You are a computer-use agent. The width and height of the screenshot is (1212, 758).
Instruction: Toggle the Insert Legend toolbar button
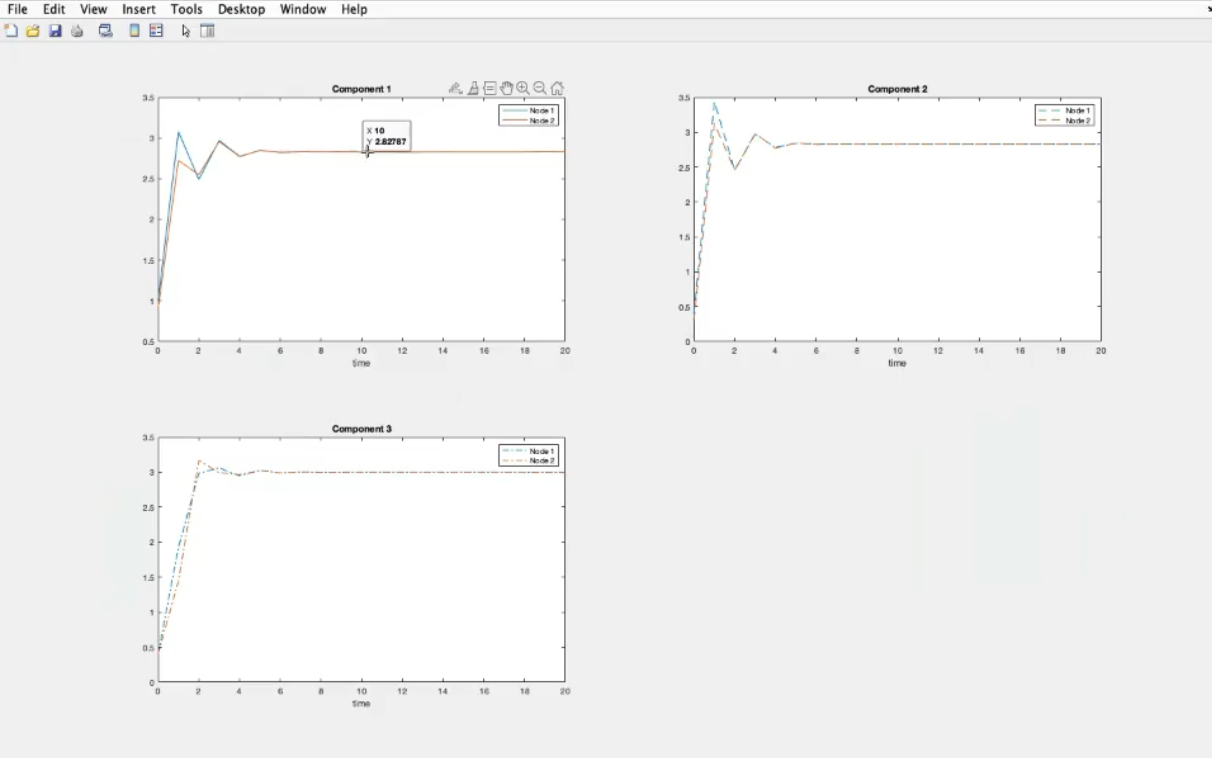click(156, 31)
